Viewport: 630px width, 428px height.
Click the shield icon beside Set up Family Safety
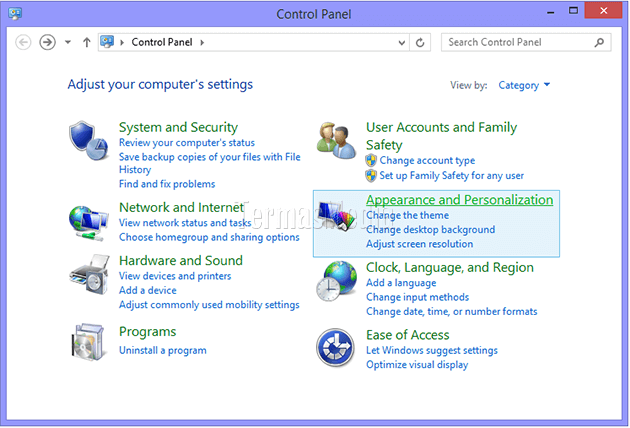pos(371,176)
